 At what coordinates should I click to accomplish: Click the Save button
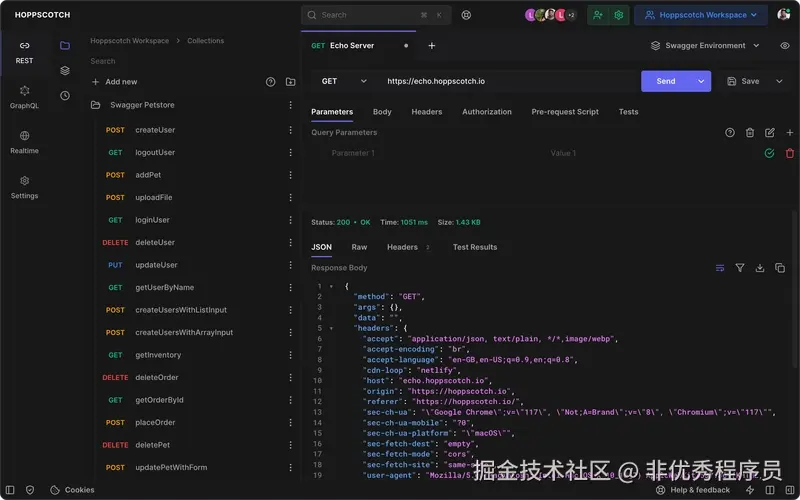[x=743, y=81]
